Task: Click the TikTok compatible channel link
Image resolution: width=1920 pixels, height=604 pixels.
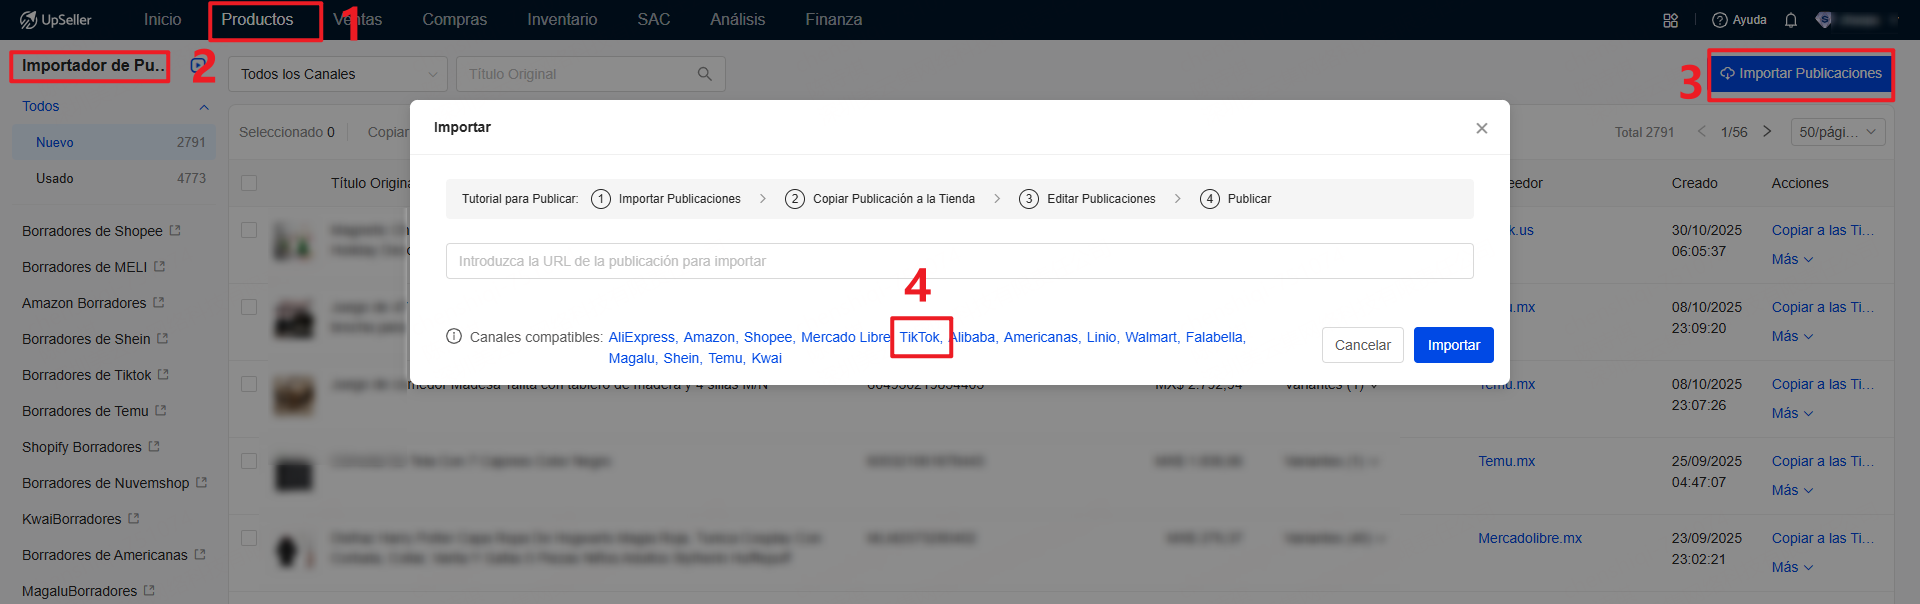Action: pos(919,337)
